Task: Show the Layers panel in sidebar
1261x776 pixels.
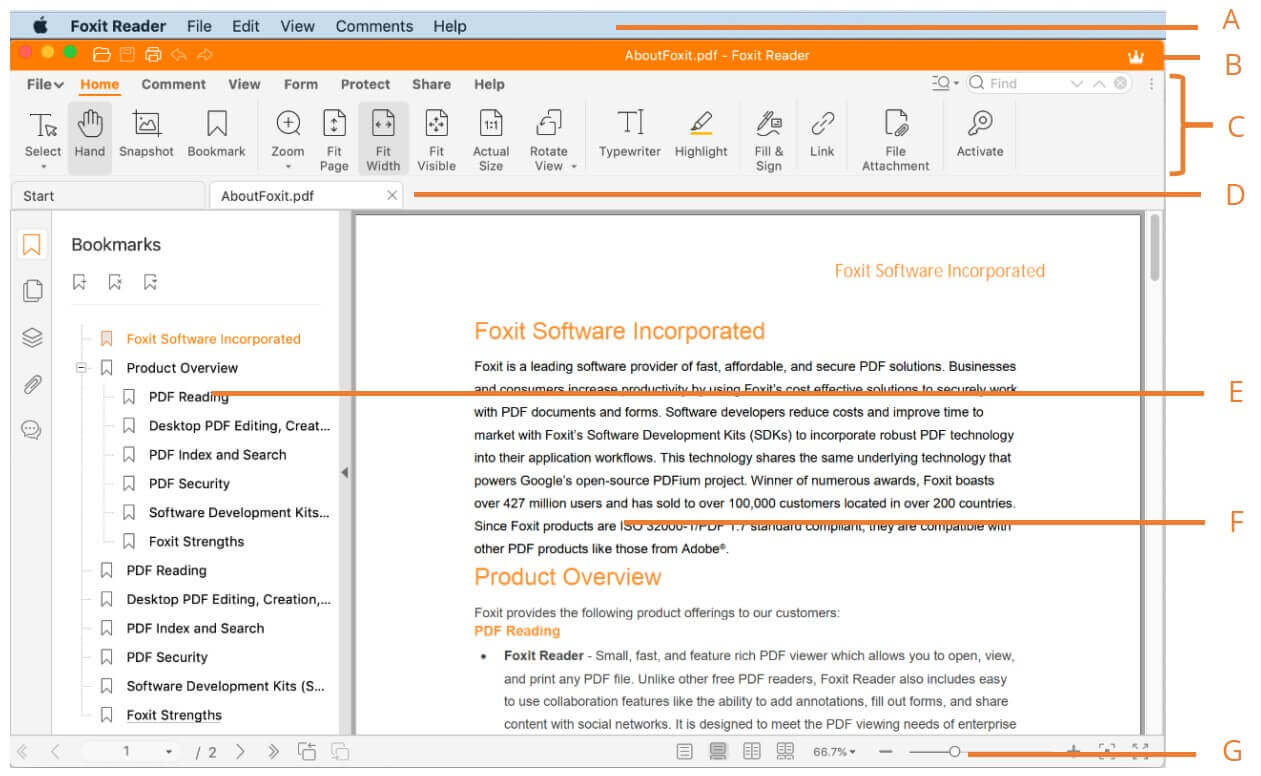Action: [32, 338]
